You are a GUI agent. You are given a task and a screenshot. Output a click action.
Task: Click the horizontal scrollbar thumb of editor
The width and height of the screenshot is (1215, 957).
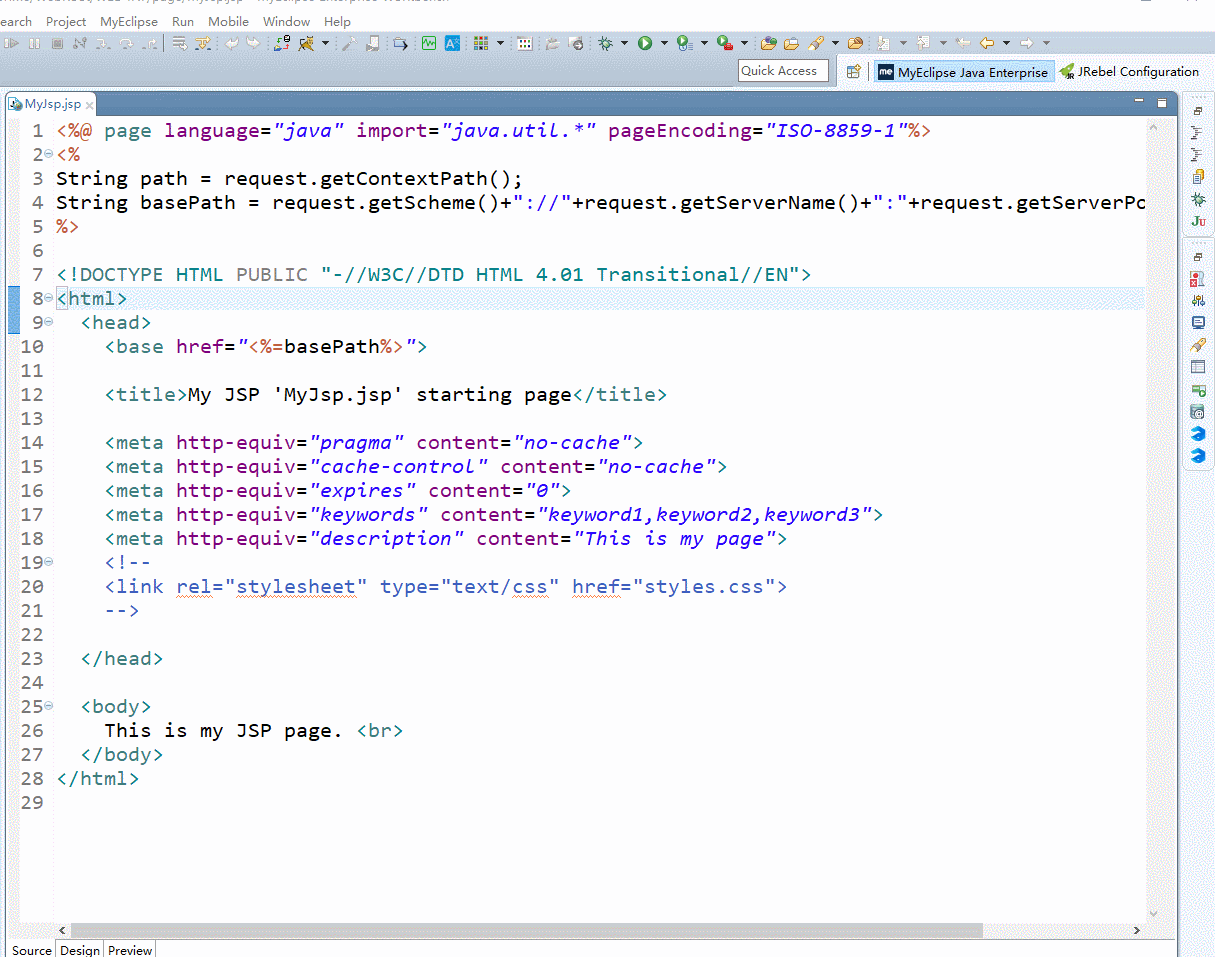pyautogui.click(x=527, y=930)
